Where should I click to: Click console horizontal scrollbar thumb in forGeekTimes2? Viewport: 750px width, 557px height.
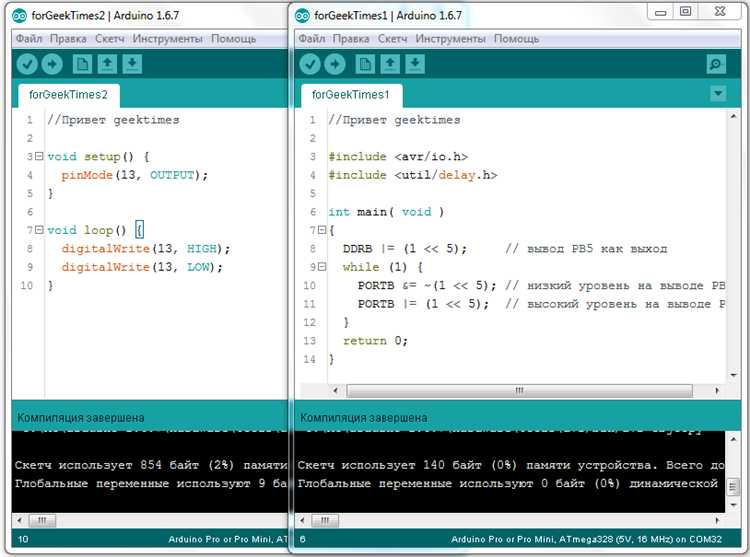click(42, 520)
